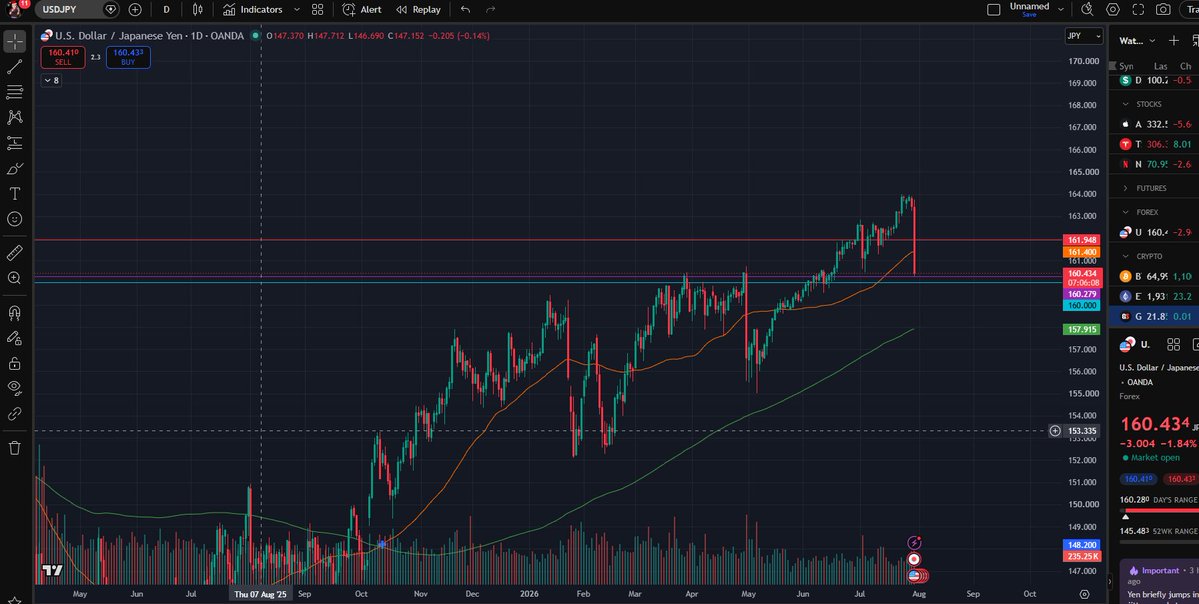Open the Important yen news item
The image size is (1199, 604).
click(x=1159, y=583)
